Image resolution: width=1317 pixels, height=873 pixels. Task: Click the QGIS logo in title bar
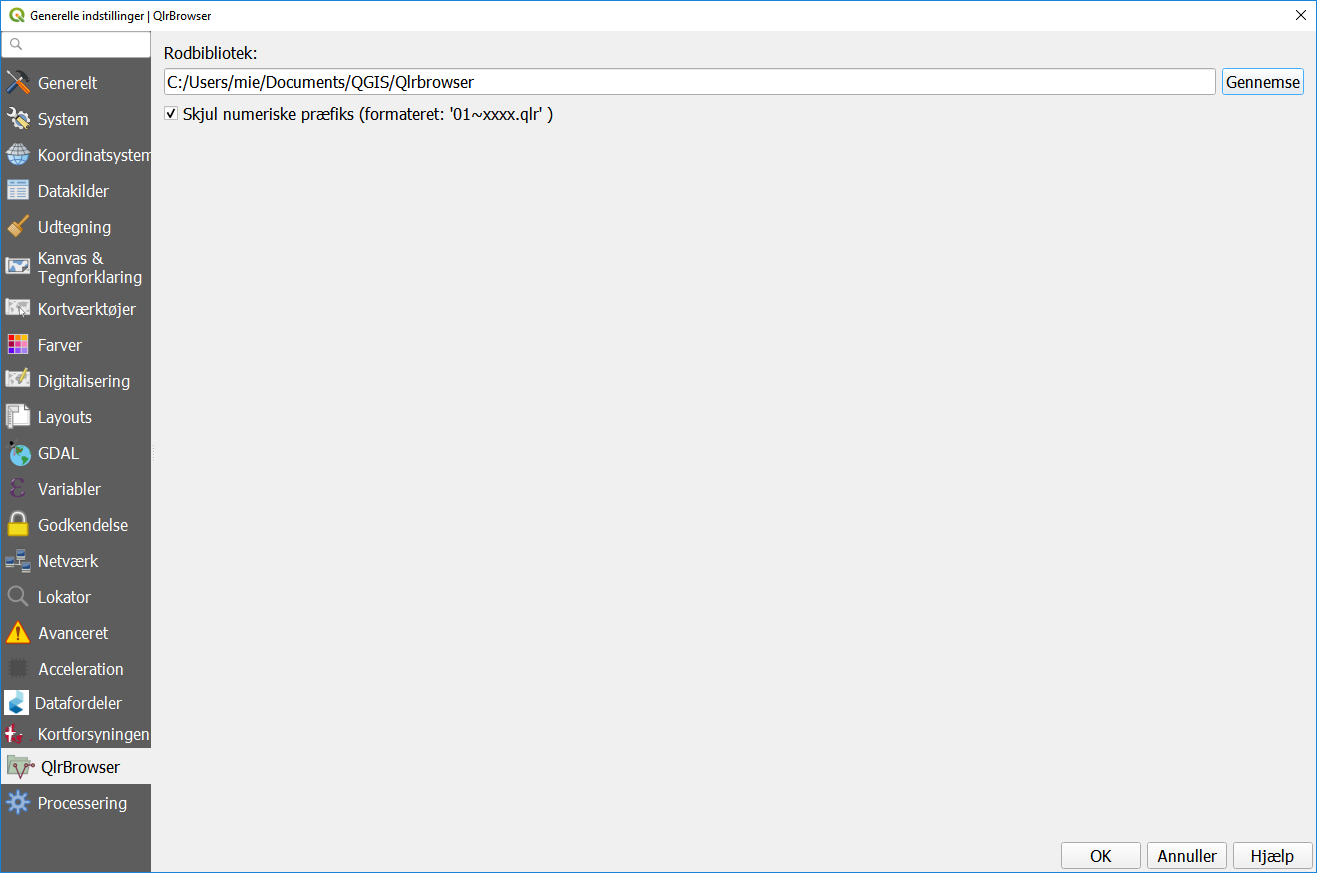click(x=15, y=15)
